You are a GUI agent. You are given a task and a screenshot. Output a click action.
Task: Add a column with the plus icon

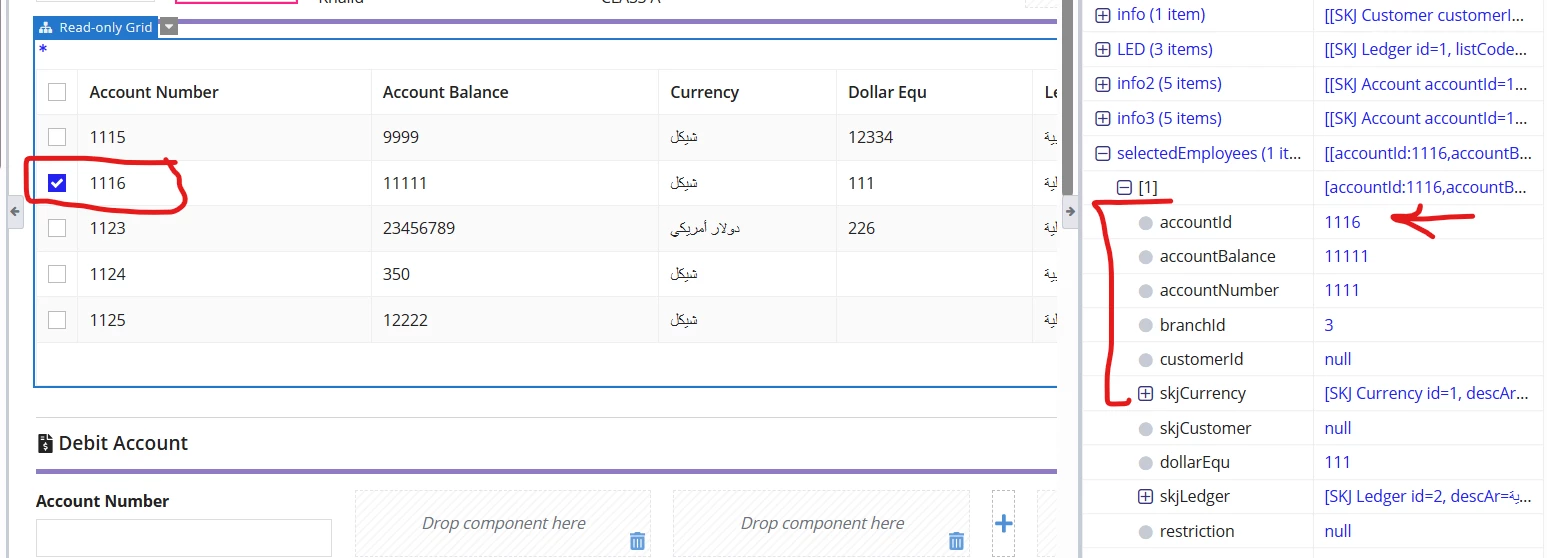[1004, 523]
